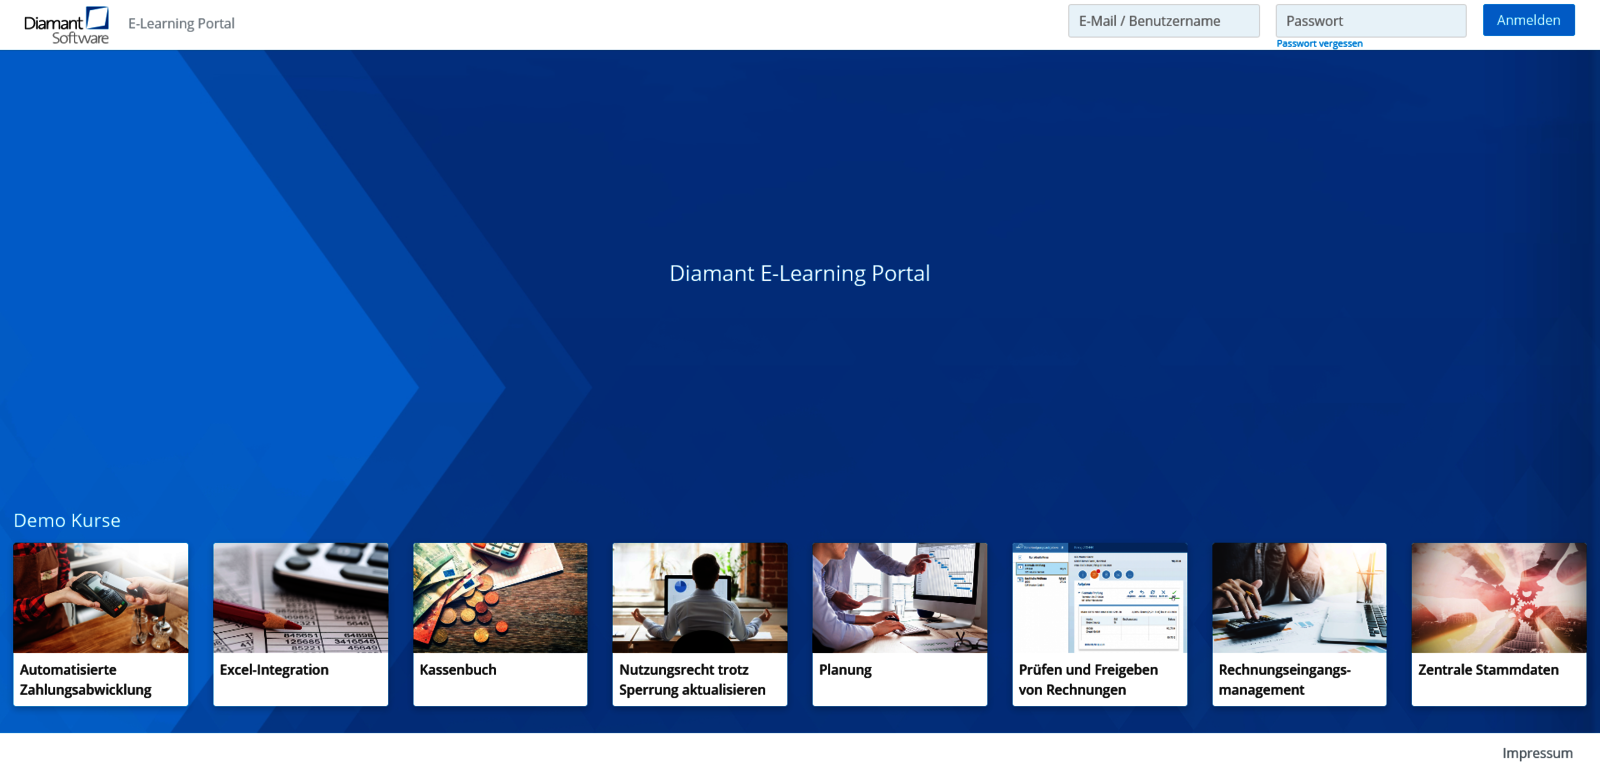Select the Planung course title
1600x773 pixels.
tap(845, 670)
